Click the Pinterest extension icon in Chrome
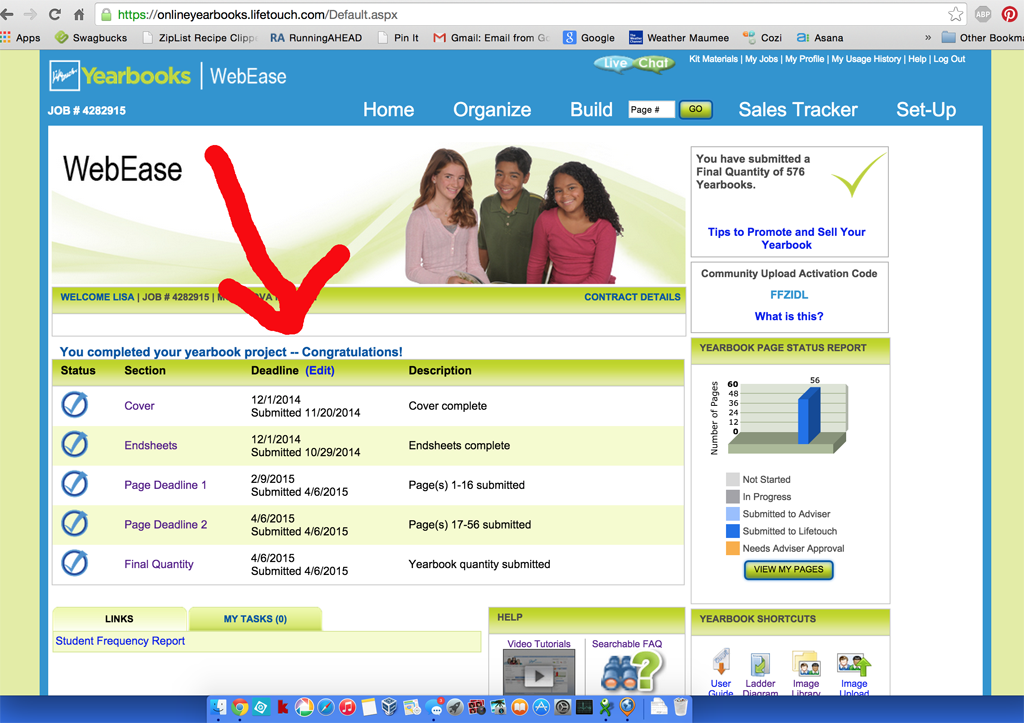Image resolution: width=1024 pixels, height=723 pixels. coord(1010,14)
